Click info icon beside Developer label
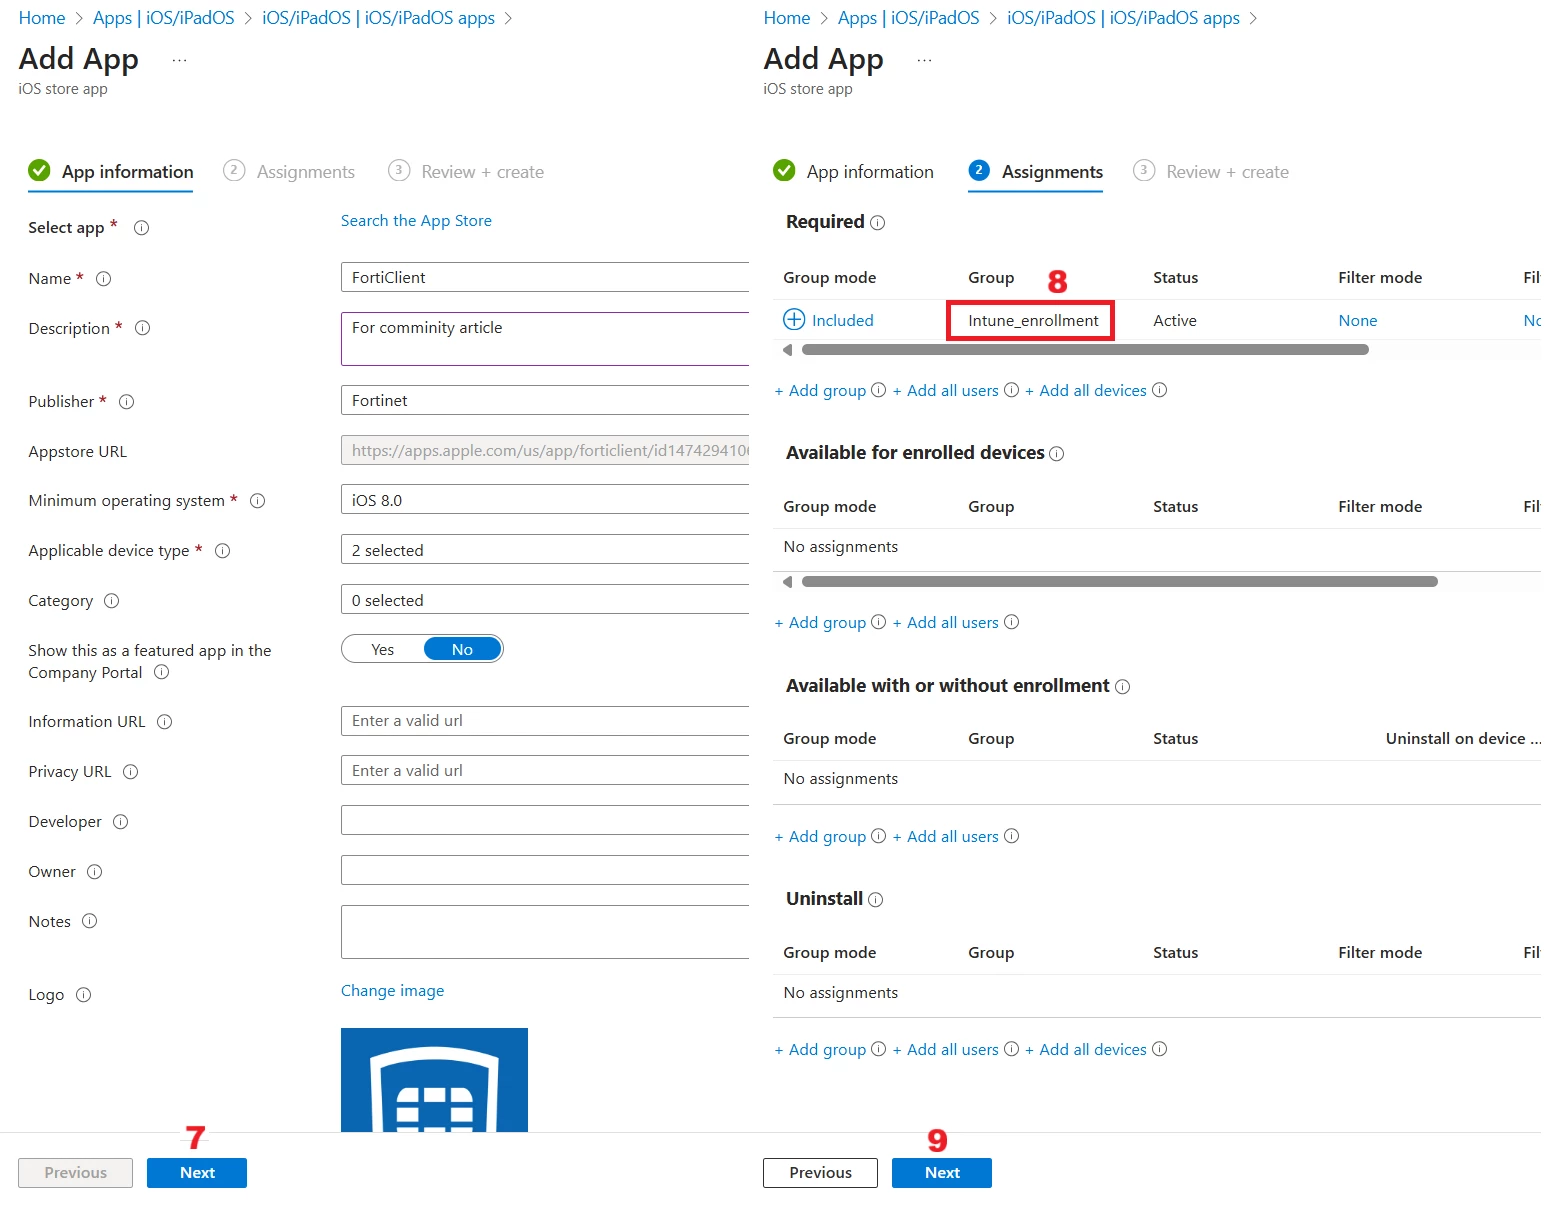 120,822
